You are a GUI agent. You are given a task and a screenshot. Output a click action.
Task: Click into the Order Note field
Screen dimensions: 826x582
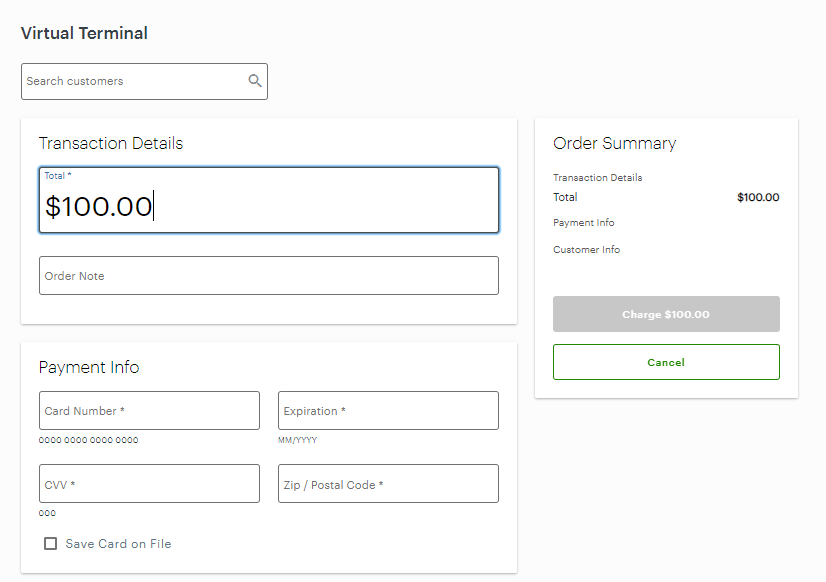coord(268,276)
